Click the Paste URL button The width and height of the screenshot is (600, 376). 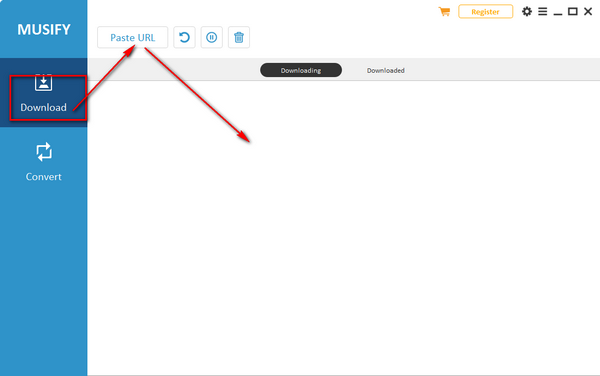click(132, 37)
